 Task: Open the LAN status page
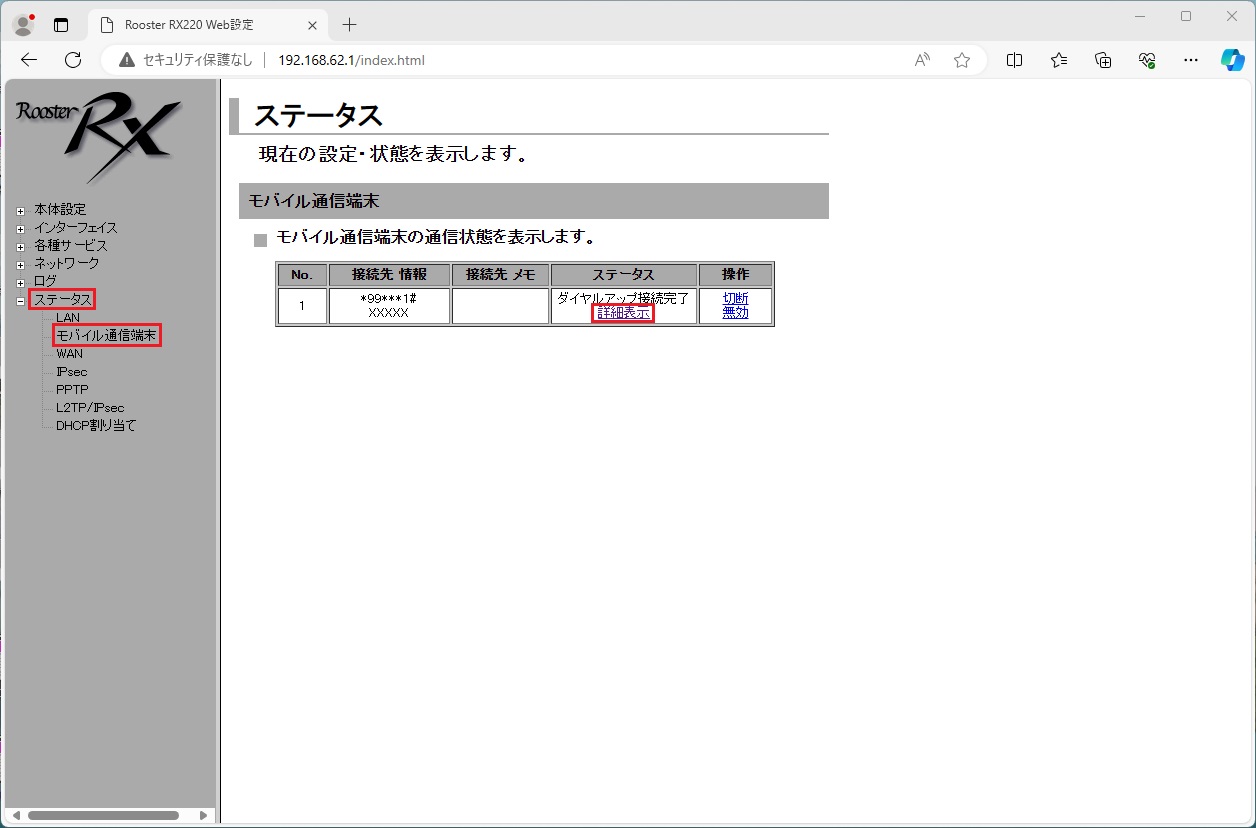68,318
